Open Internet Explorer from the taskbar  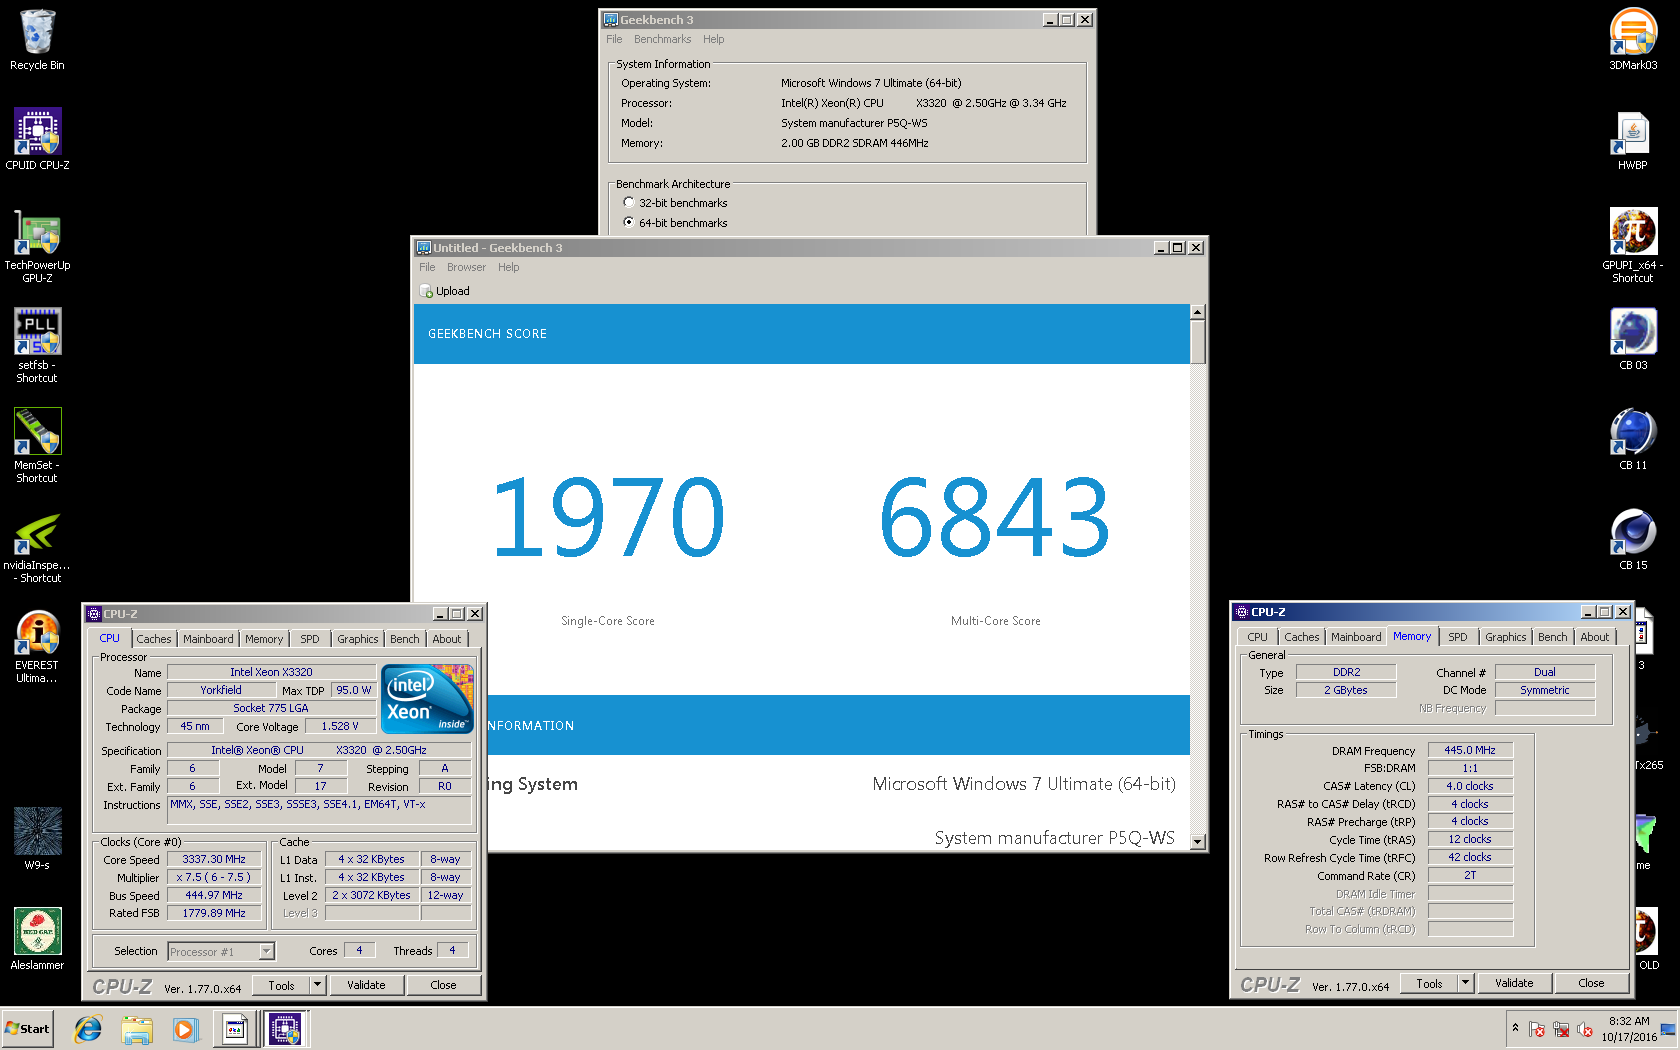[x=88, y=1029]
